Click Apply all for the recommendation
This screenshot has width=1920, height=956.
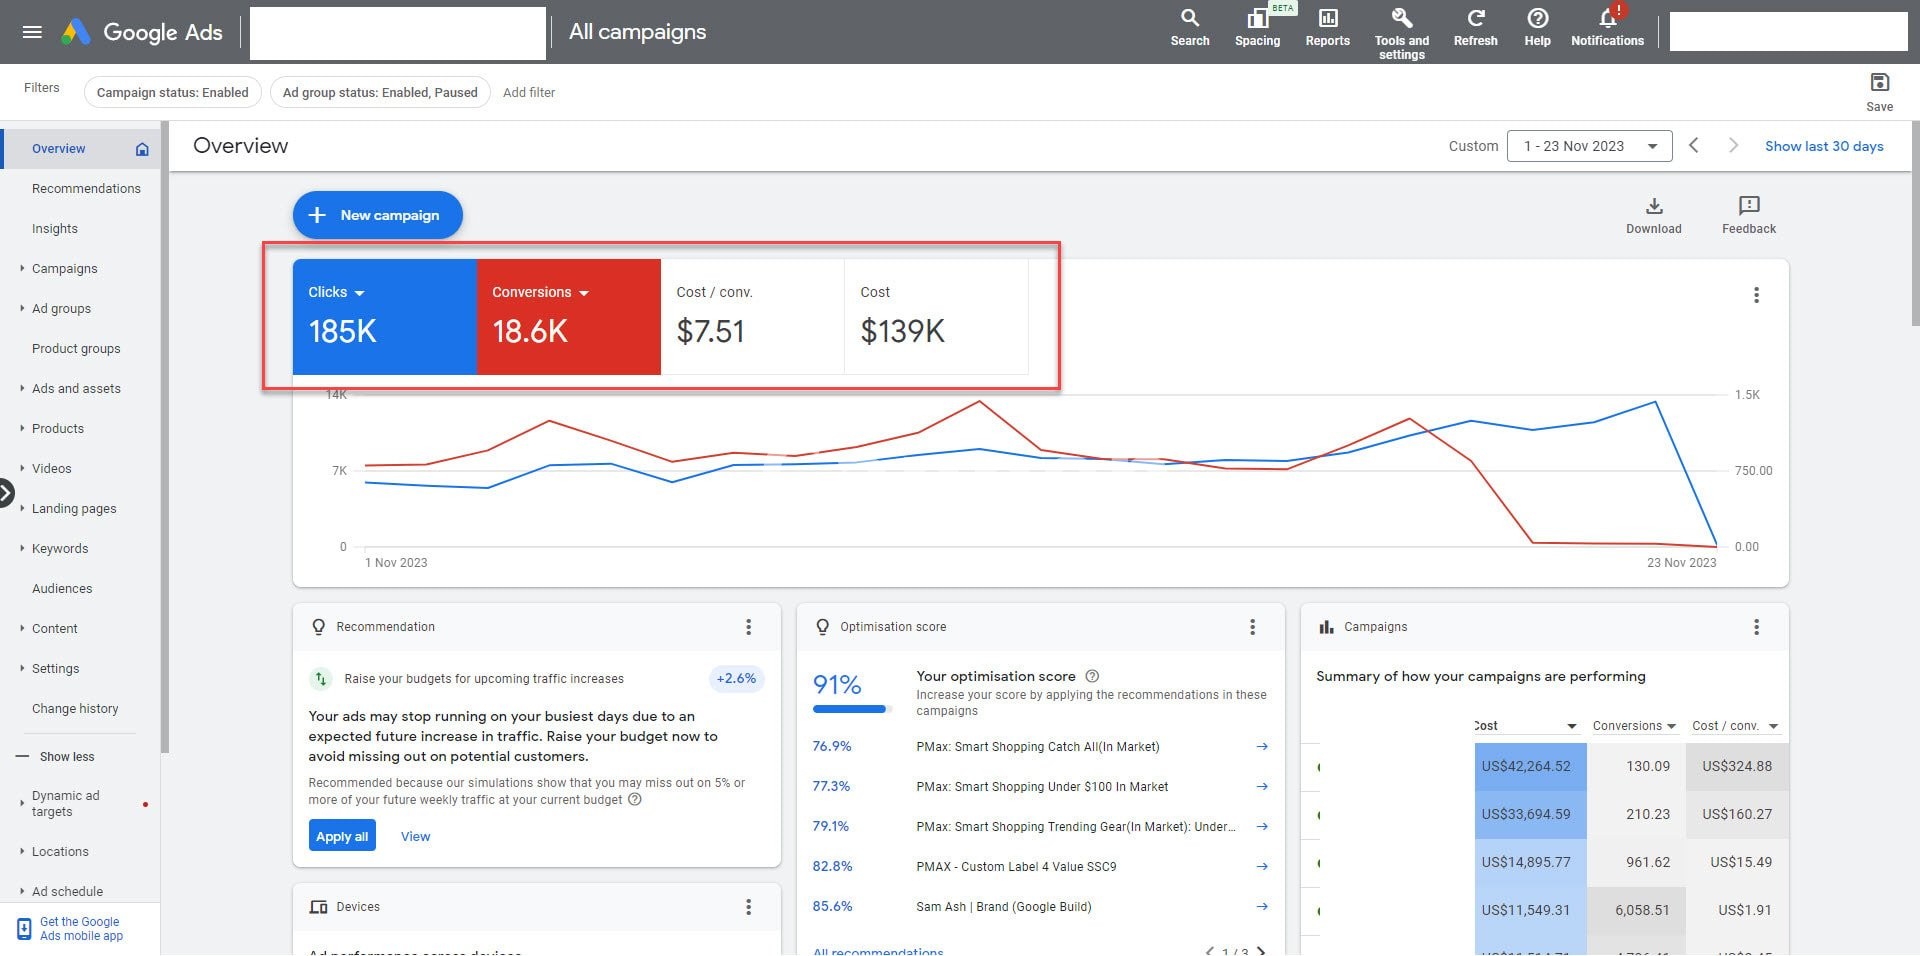point(342,837)
